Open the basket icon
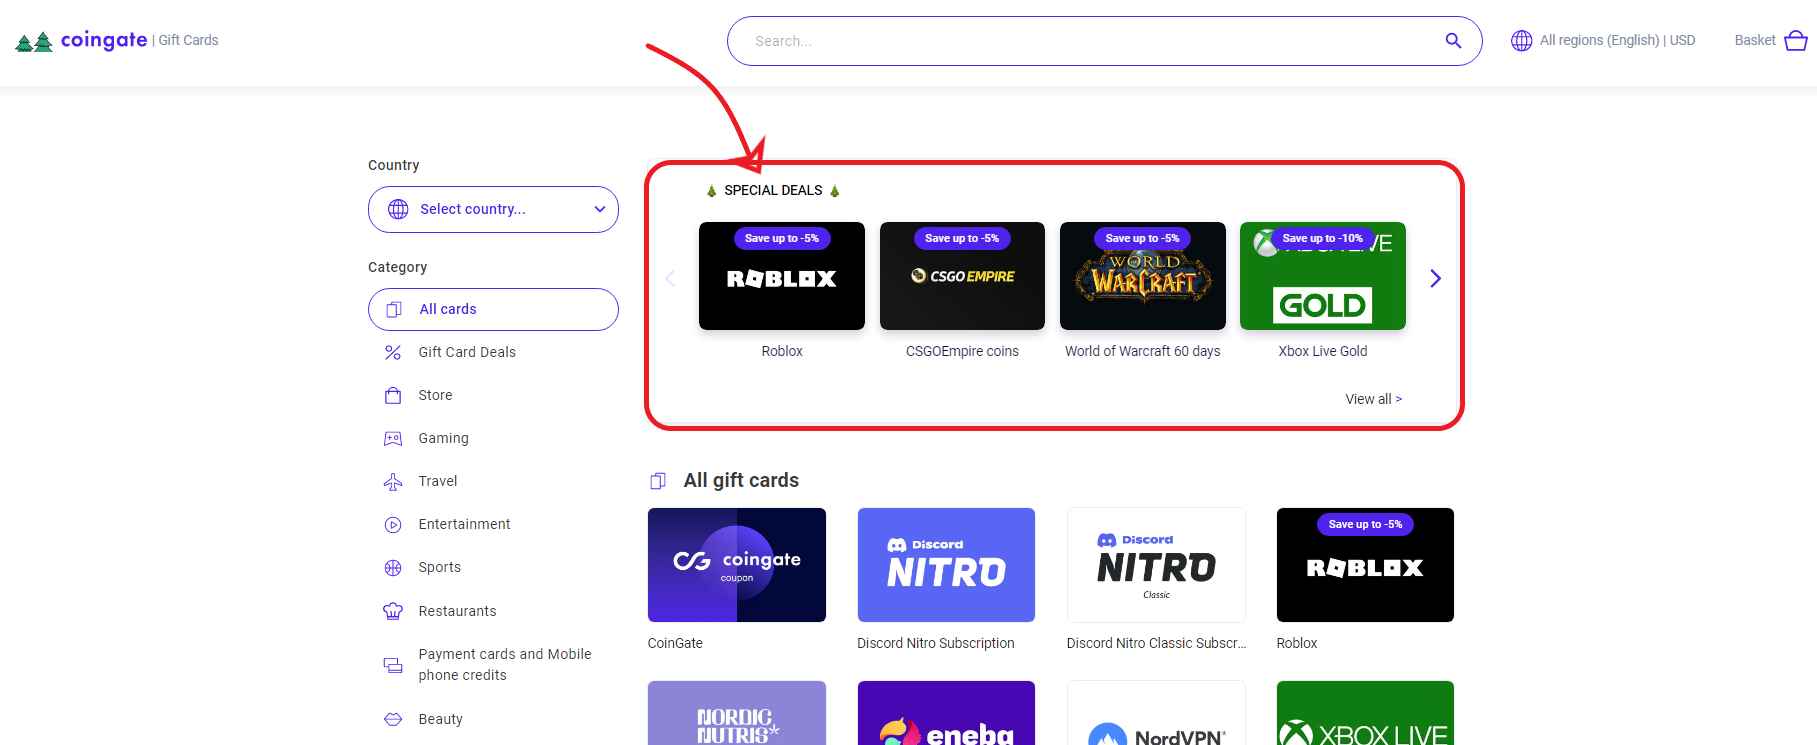Image resolution: width=1817 pixels, height=745 pixels. point(1796,40)
